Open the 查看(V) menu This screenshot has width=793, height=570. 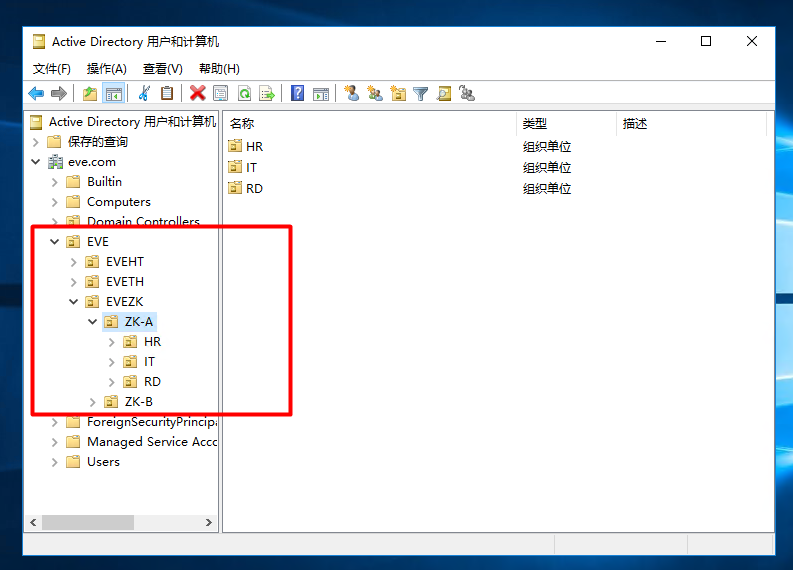pyautogui.click(x=162, y=69)
